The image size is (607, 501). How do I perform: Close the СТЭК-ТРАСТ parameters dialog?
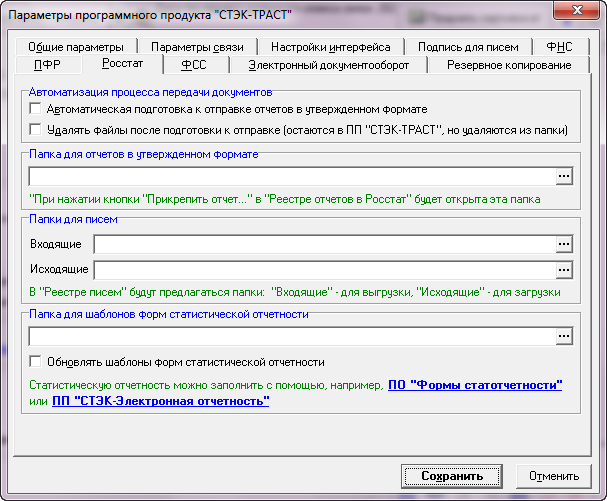coord(576,10)
